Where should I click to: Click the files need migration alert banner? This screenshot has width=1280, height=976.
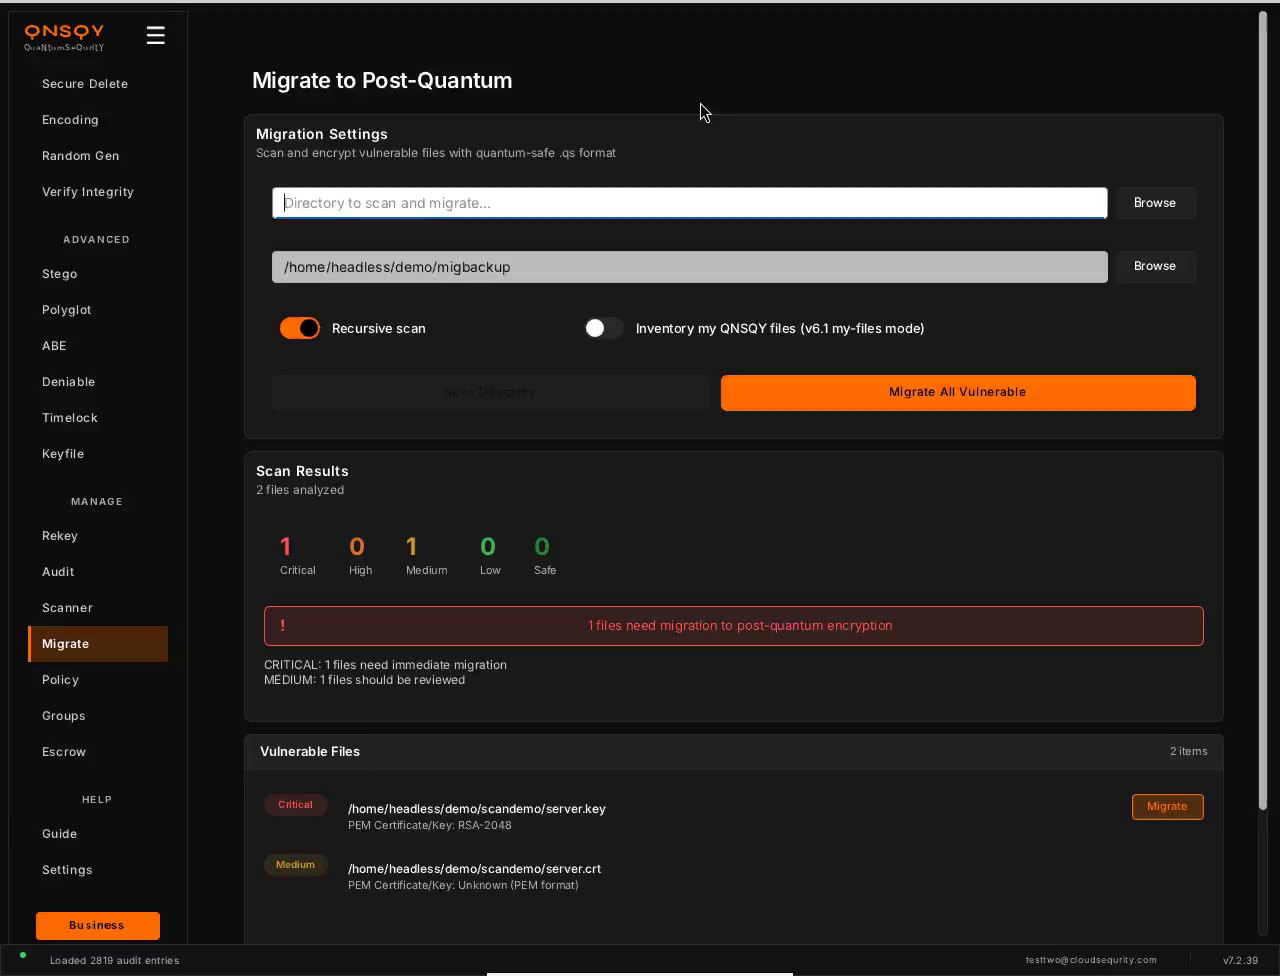734,626
